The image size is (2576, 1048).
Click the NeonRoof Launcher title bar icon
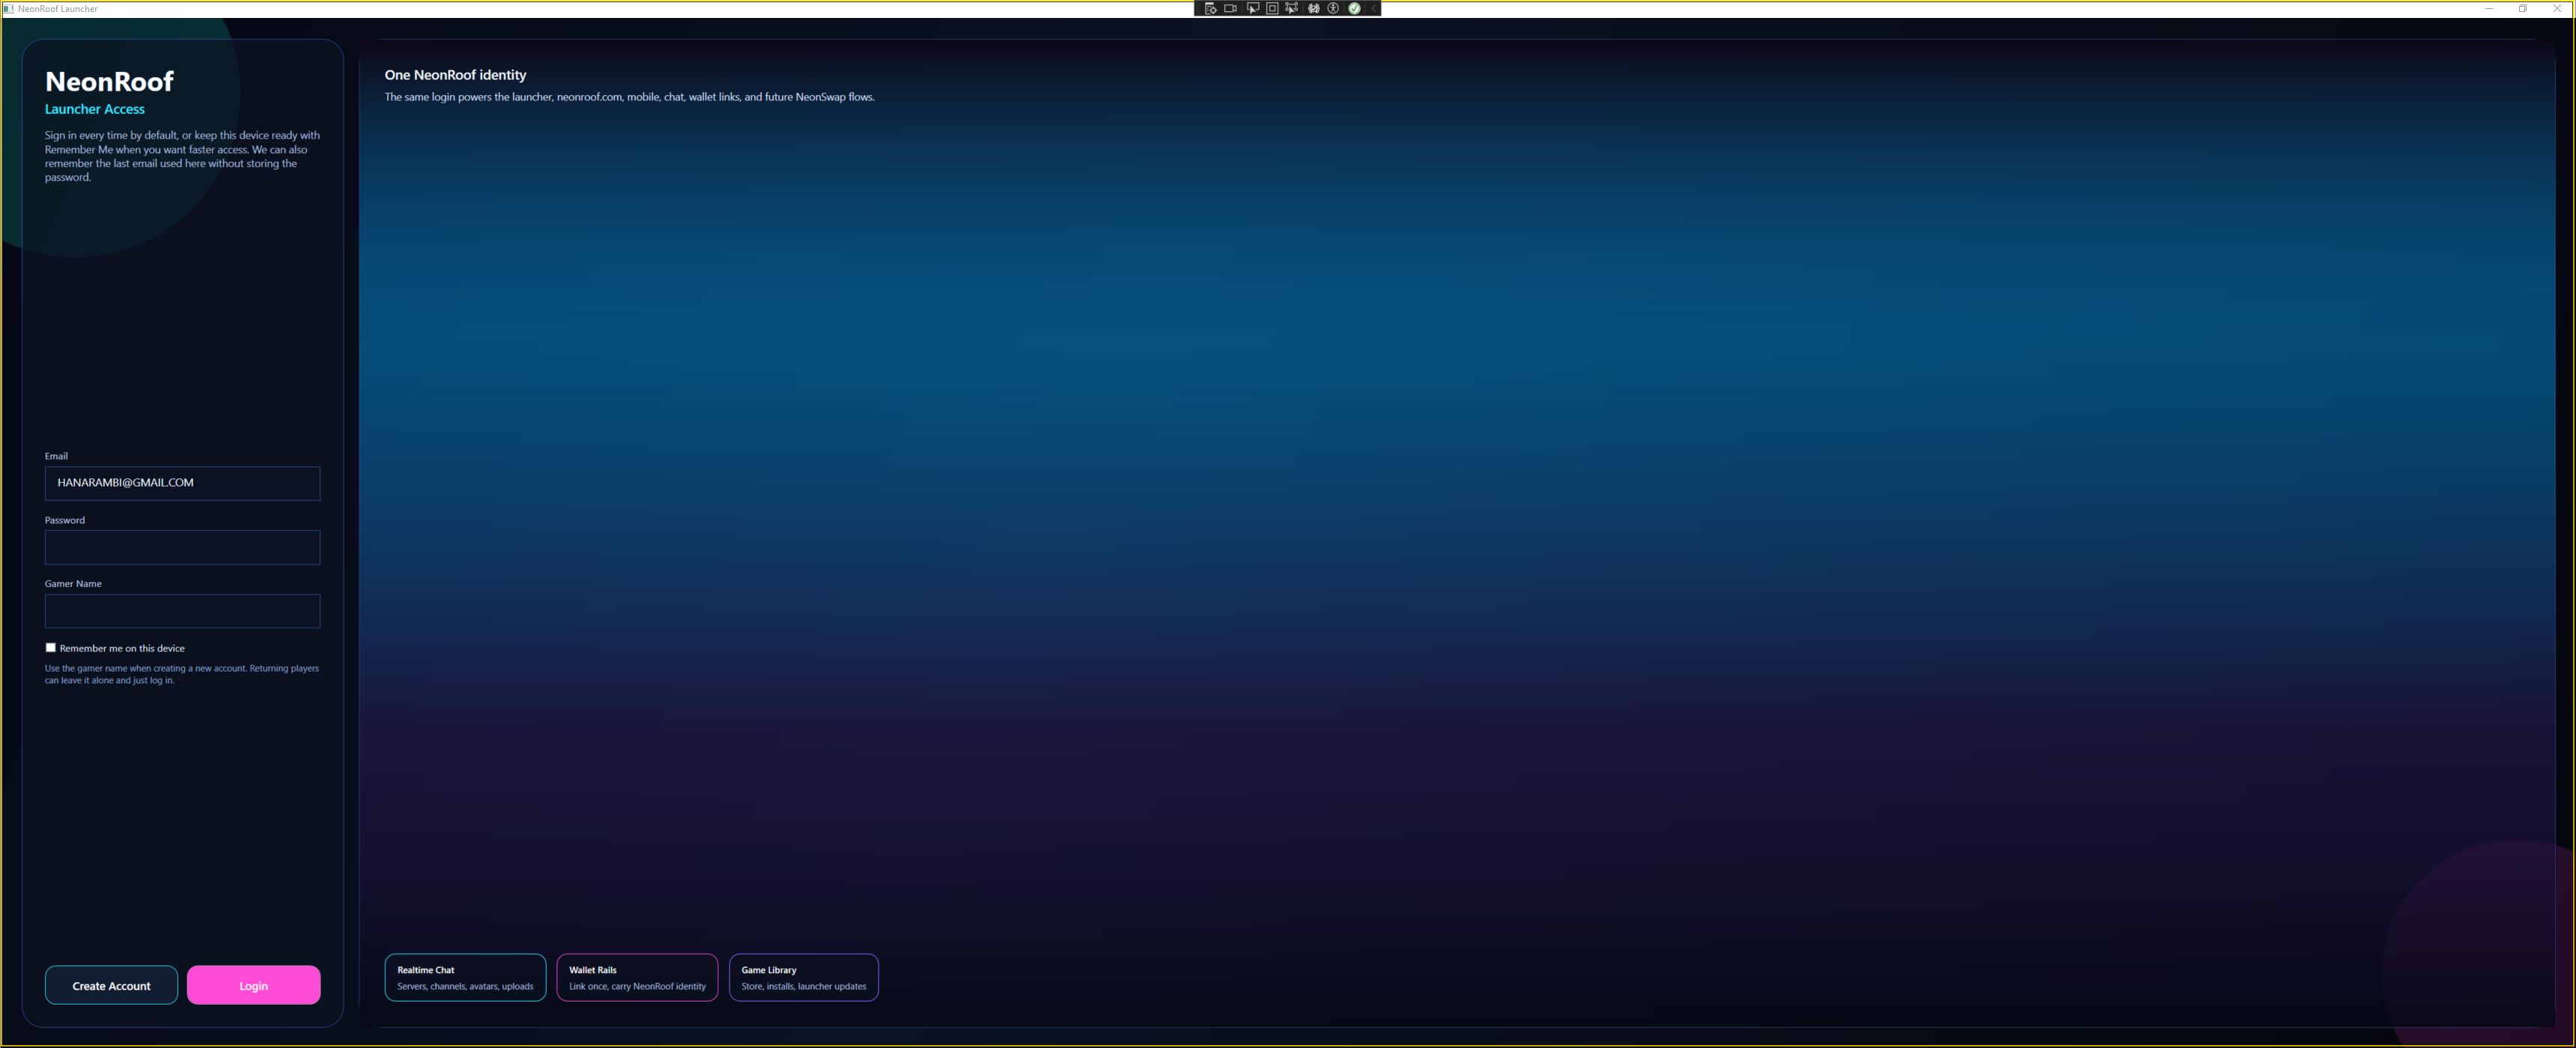9,8
